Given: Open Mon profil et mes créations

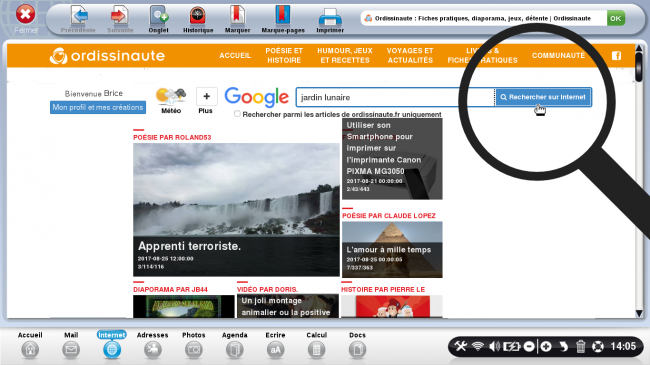Looking at the screenshot, I should pos(98,107).
